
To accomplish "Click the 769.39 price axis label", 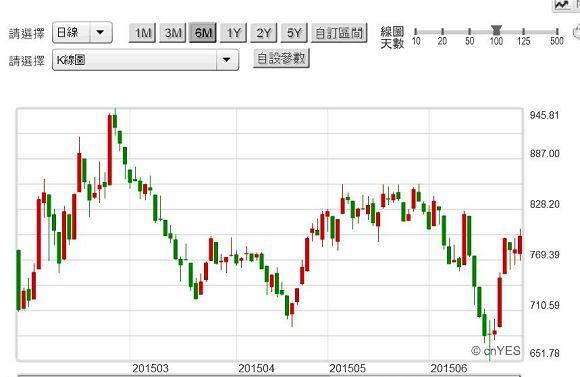I will [x=544, y=255].
